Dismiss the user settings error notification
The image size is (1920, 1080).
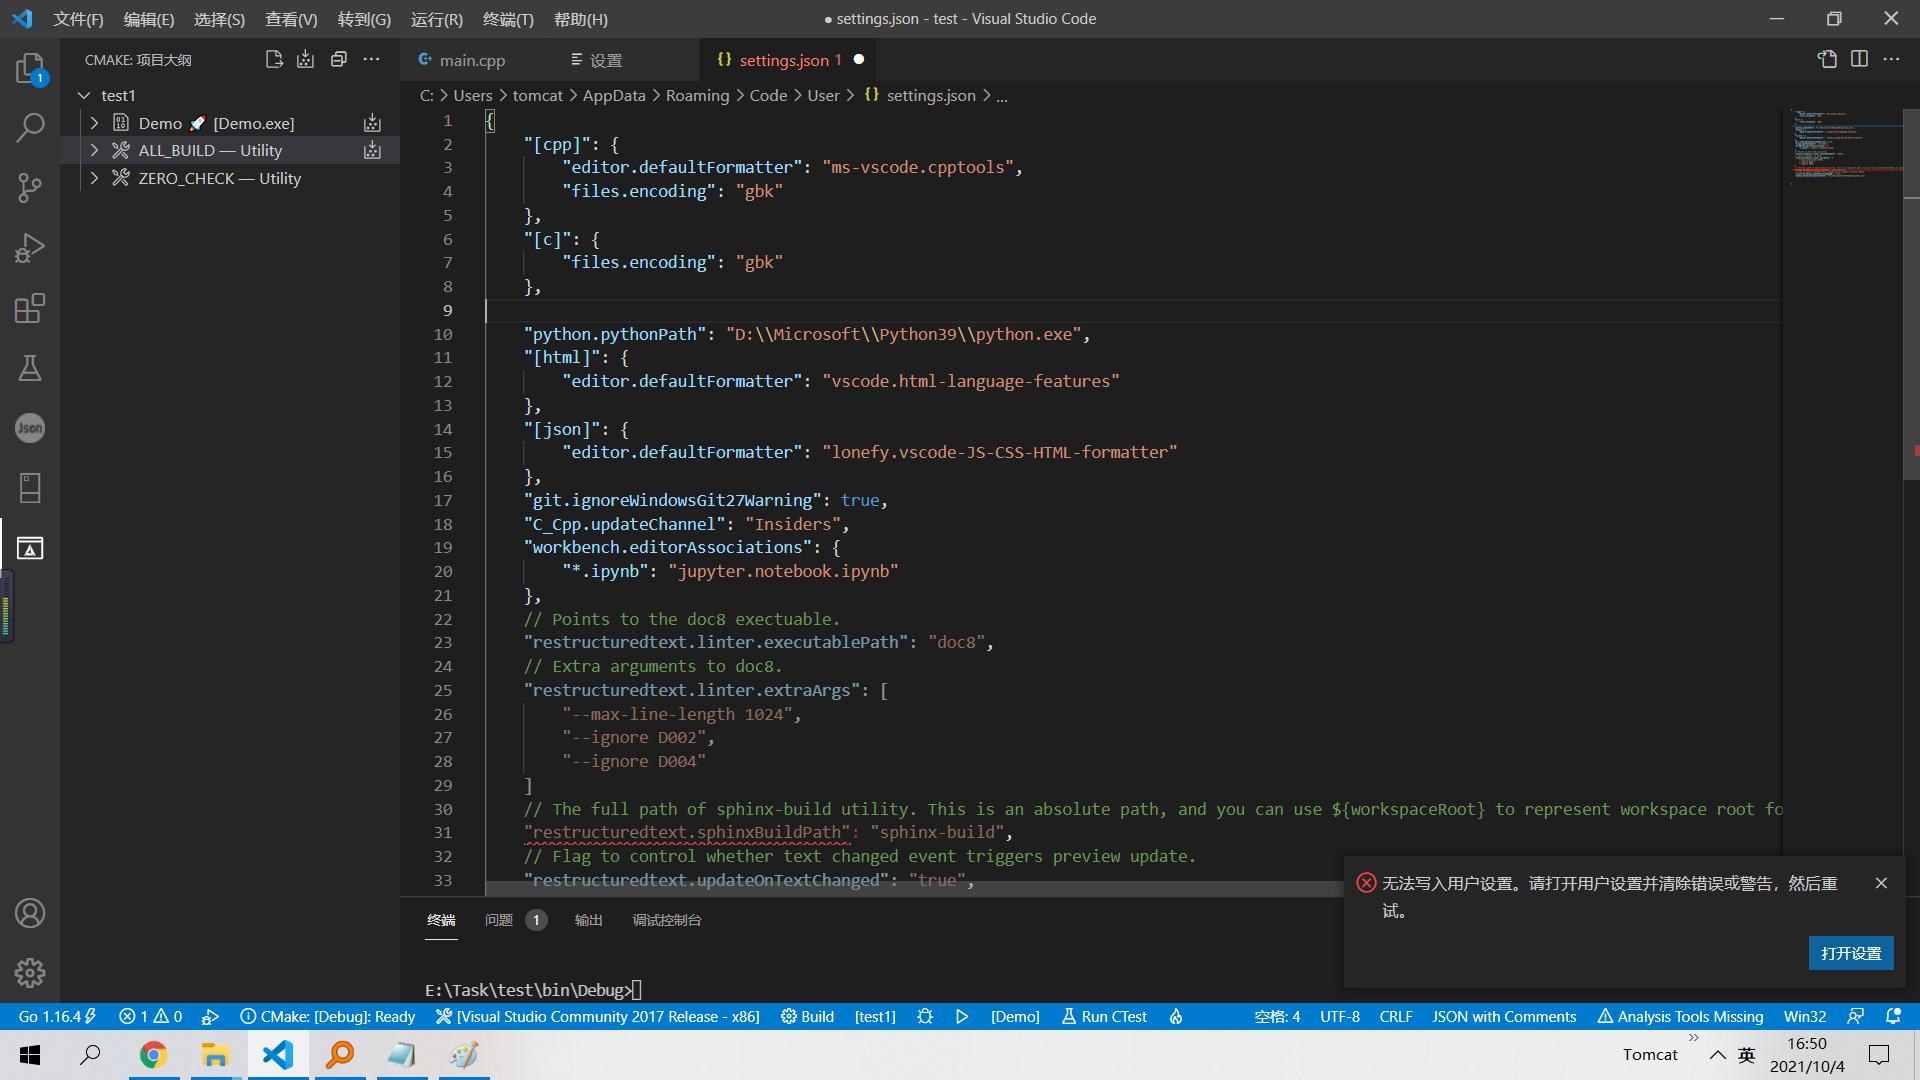1881,883
